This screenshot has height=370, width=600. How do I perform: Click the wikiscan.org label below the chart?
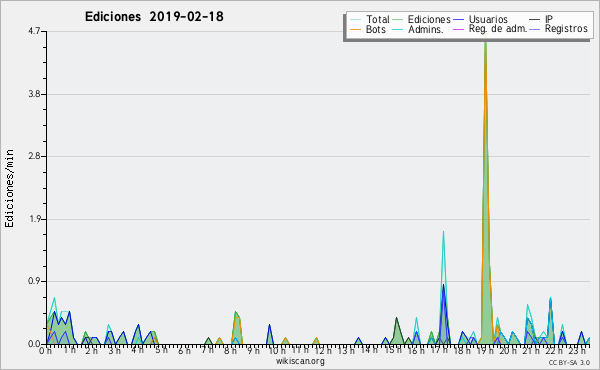click(300, 361)
